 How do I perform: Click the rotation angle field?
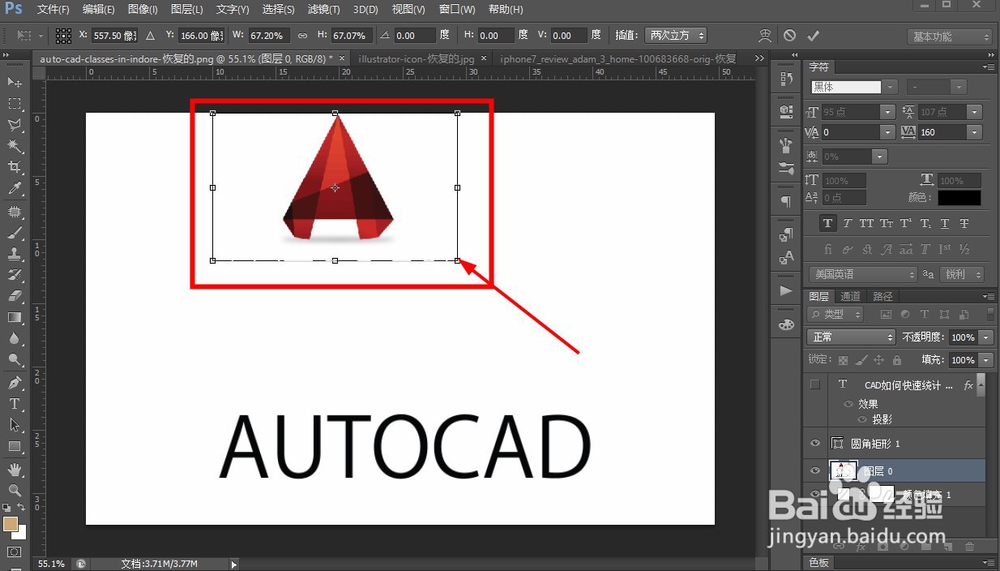pyautogui.click(x=414, y=36)
